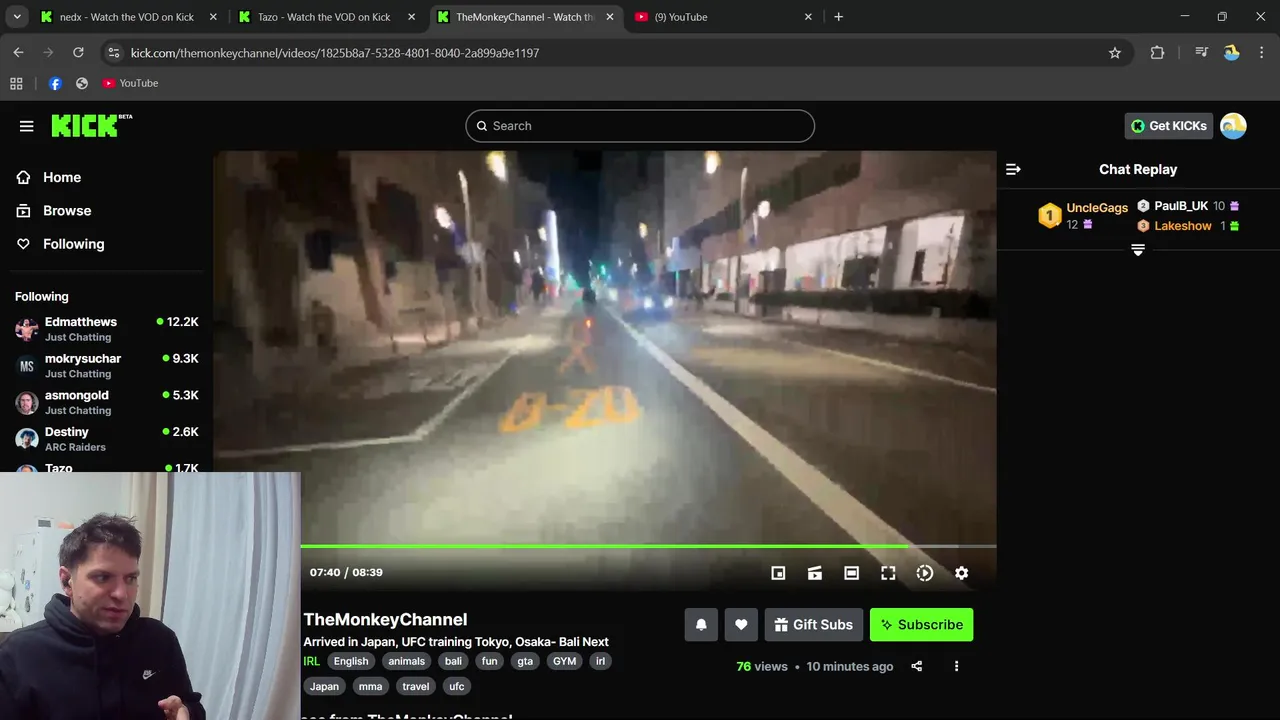Seek on the green video progress bar
The height and width of the screenshot is (720, 1280).
648,547
